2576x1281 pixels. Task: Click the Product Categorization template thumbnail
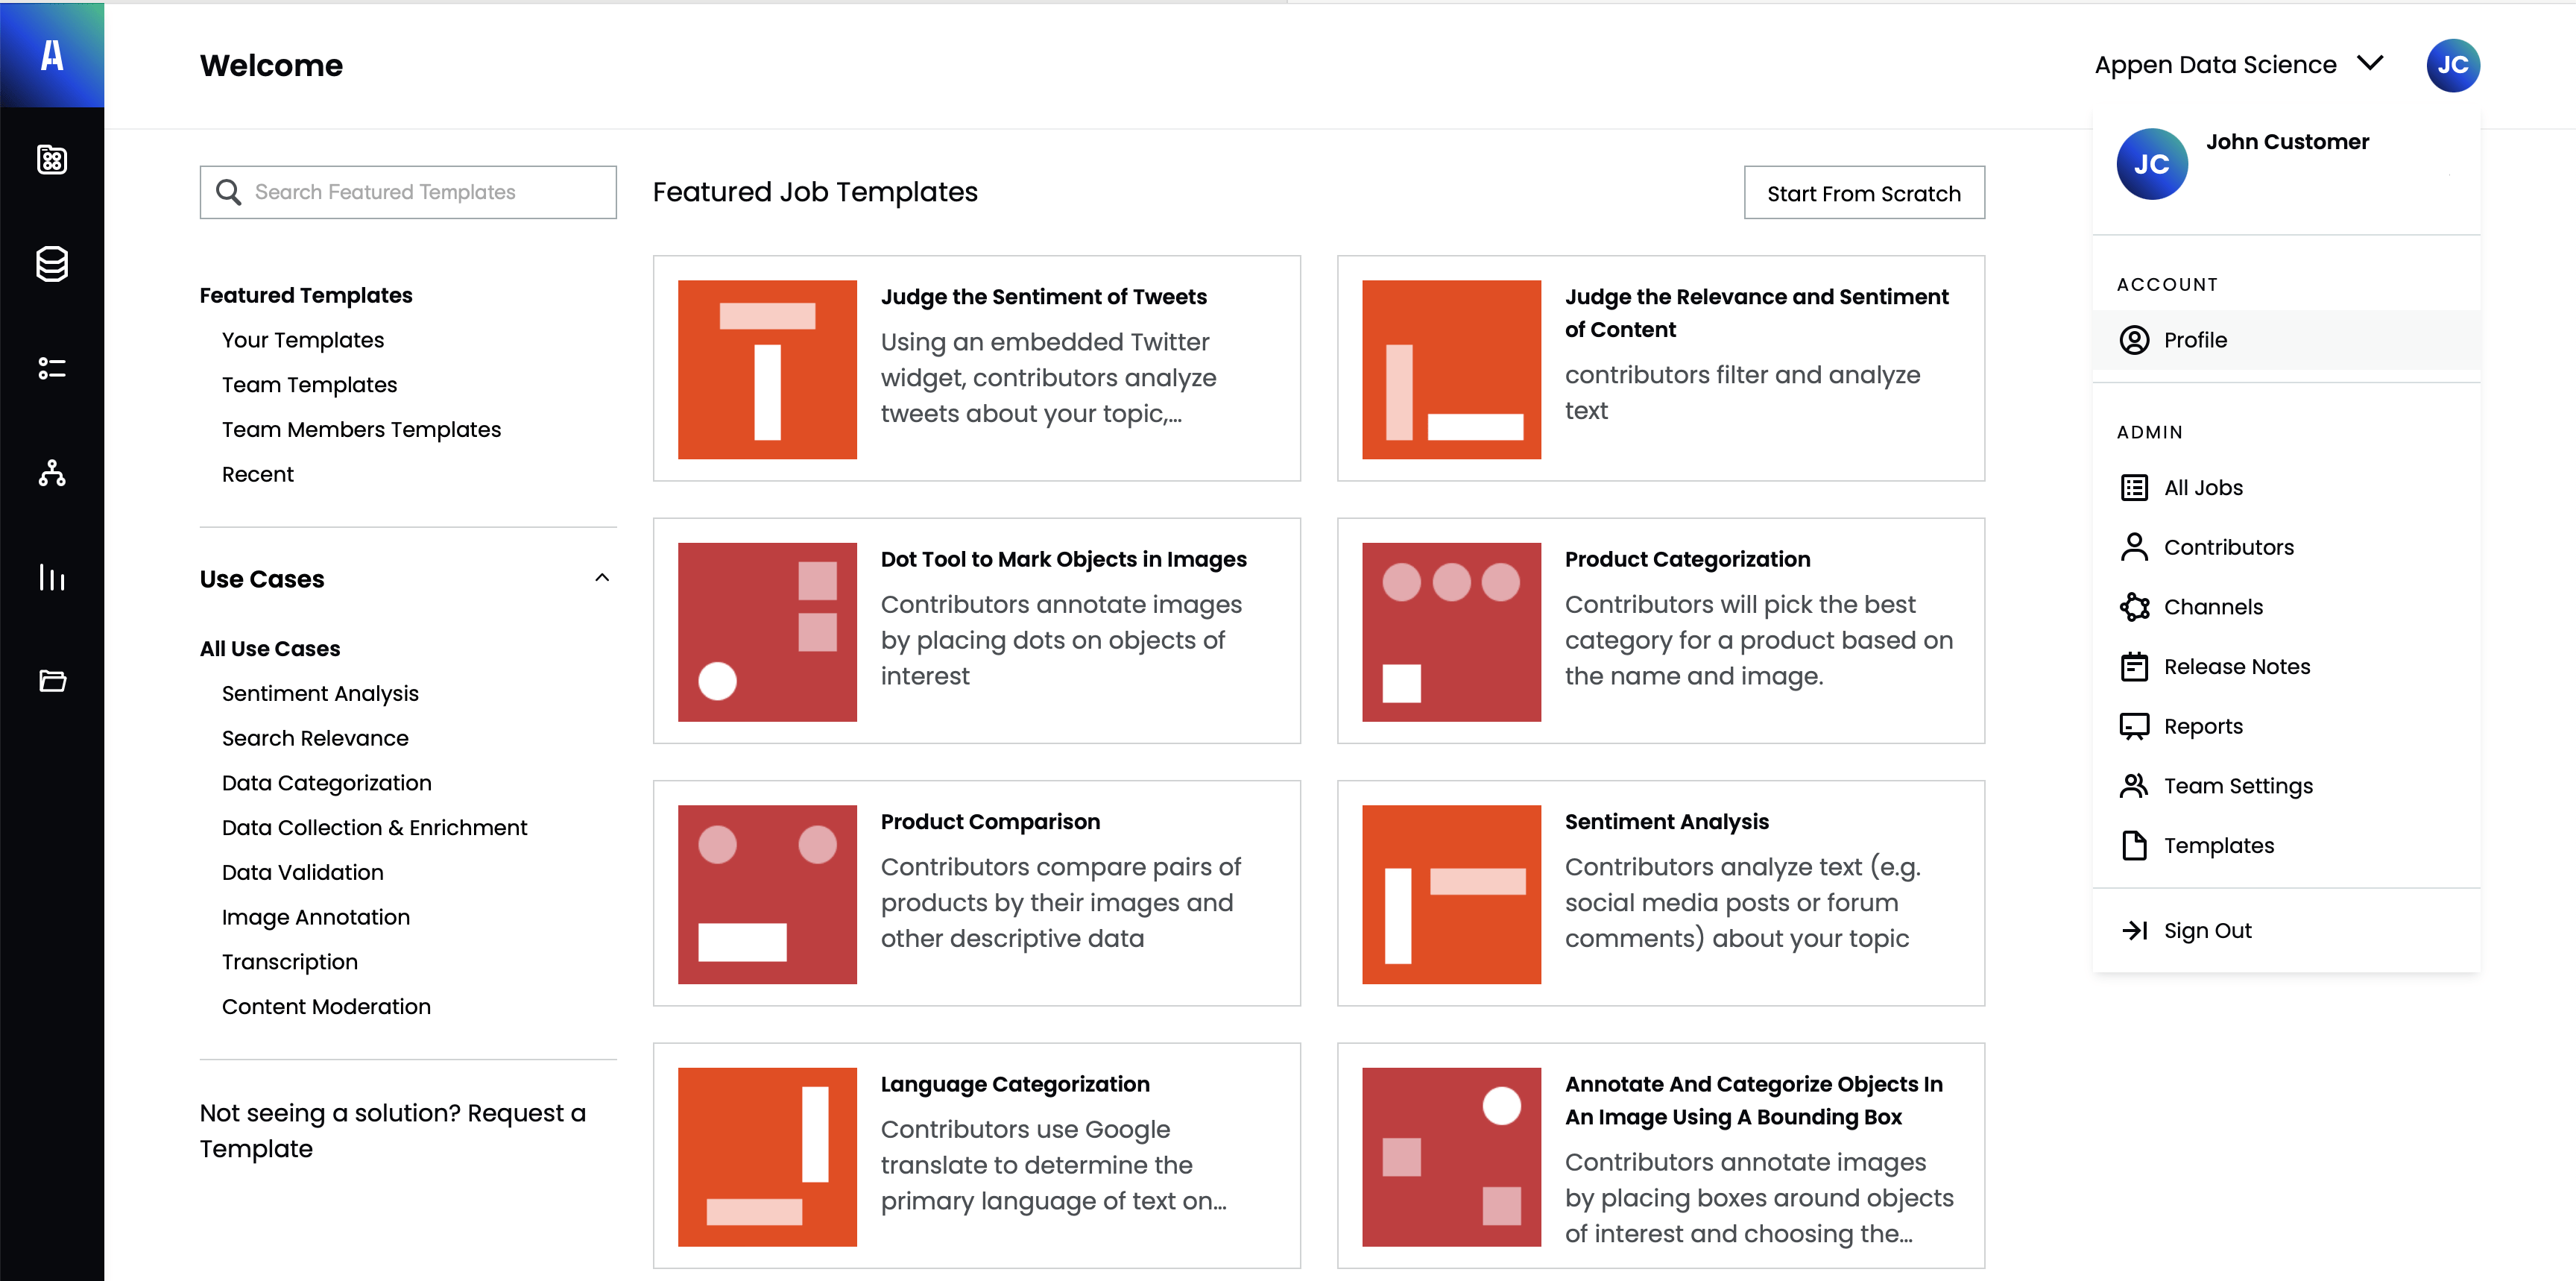1451,631
